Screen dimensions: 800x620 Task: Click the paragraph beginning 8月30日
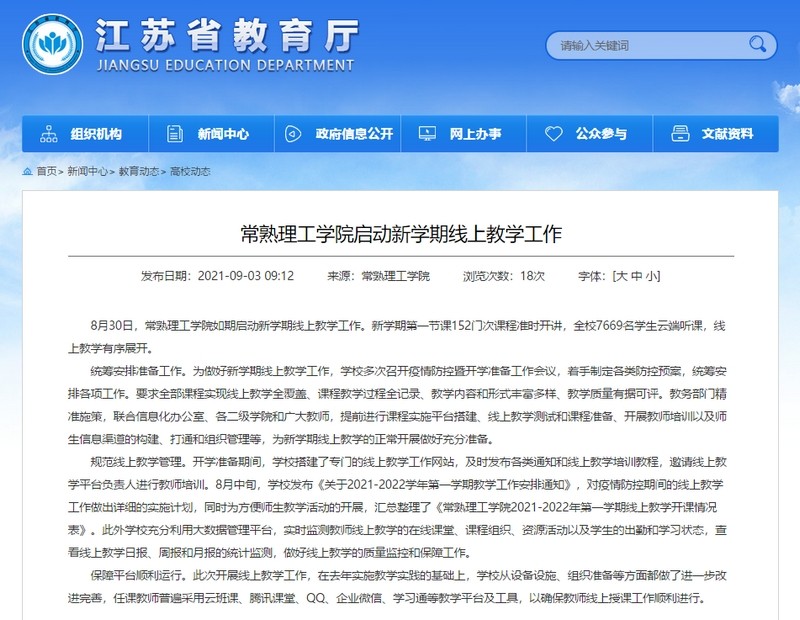point(397,337)
